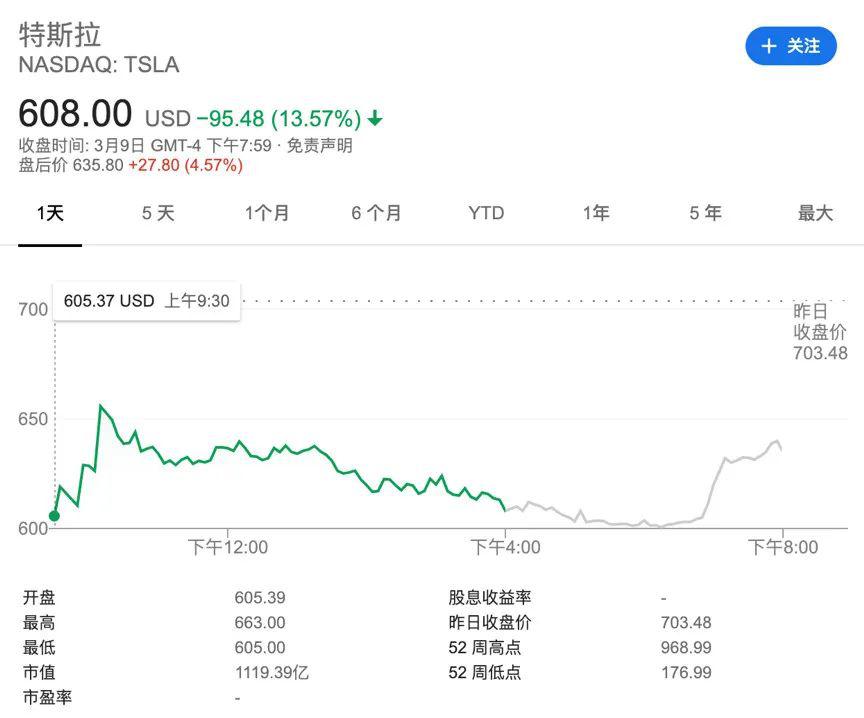Click the 700 y-axis label
864x718 pixels.
tap(33, 309)
